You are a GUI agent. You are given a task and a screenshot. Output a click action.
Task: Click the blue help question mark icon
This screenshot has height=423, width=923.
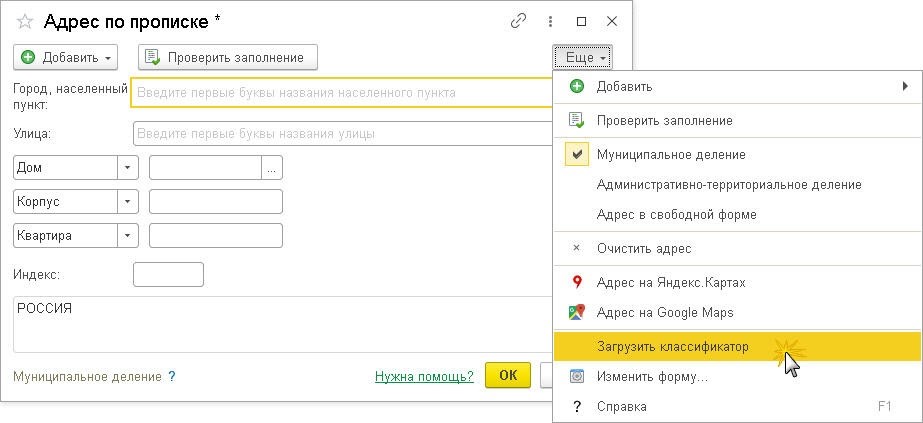(x=171, y=377)
